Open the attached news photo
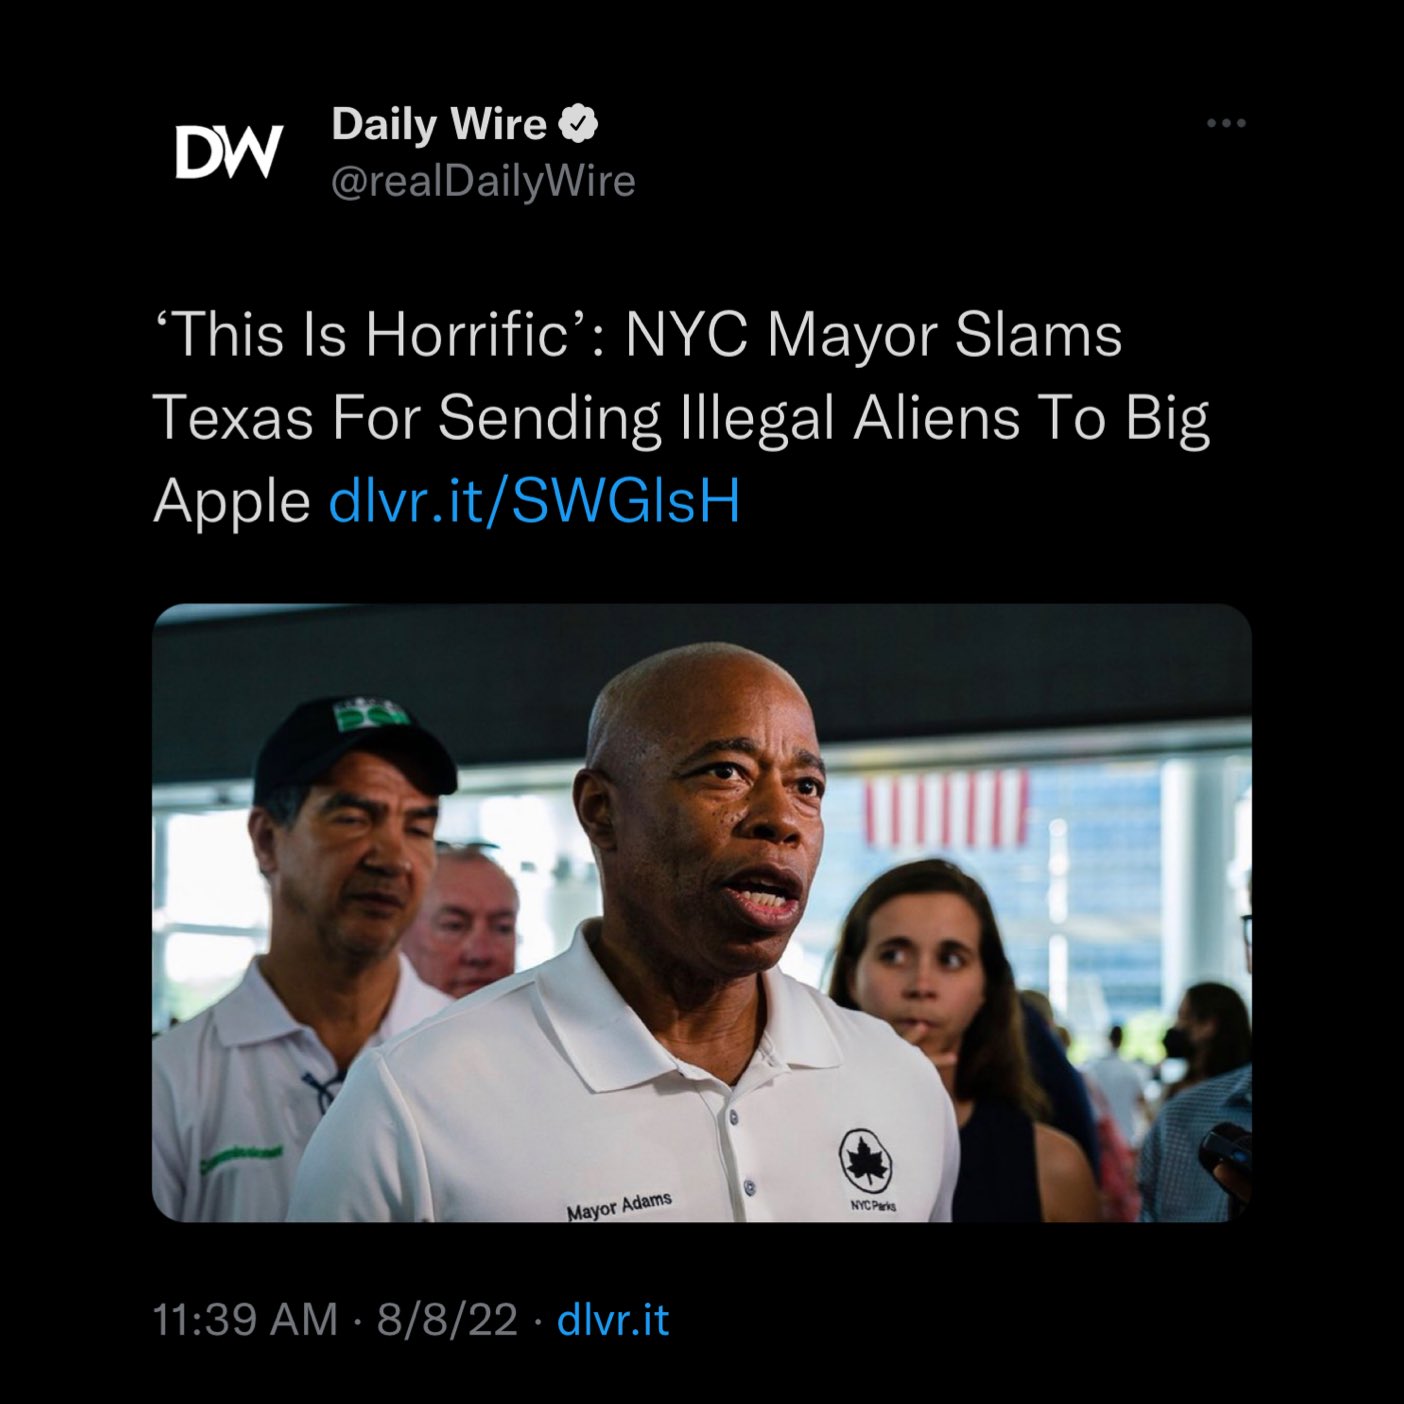1404x1404 pixels. coord(702,913)
